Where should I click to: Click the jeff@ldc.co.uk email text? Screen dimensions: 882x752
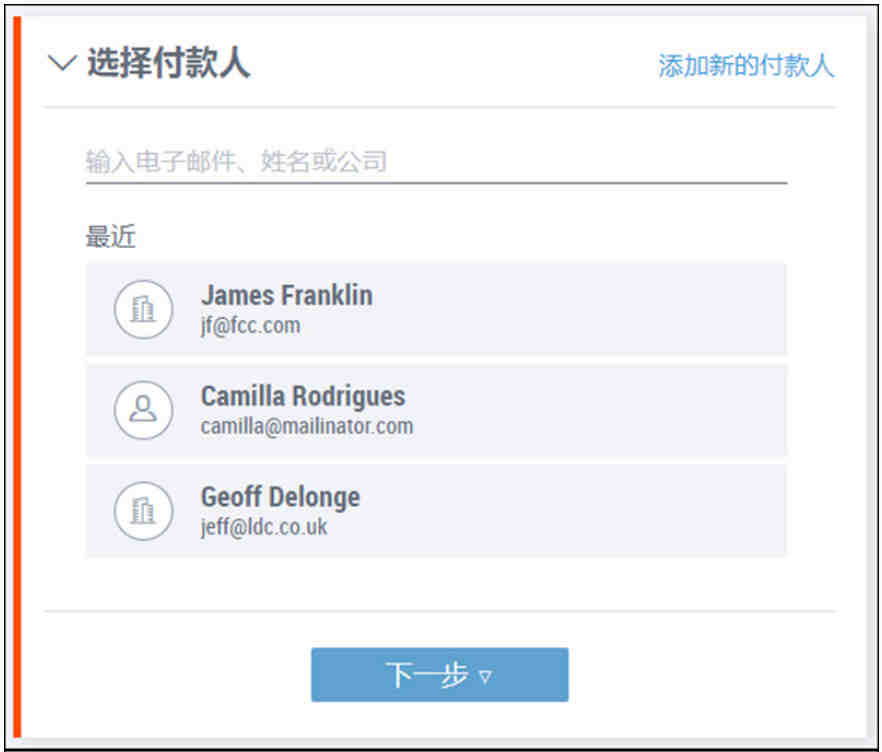click(264, 528)
